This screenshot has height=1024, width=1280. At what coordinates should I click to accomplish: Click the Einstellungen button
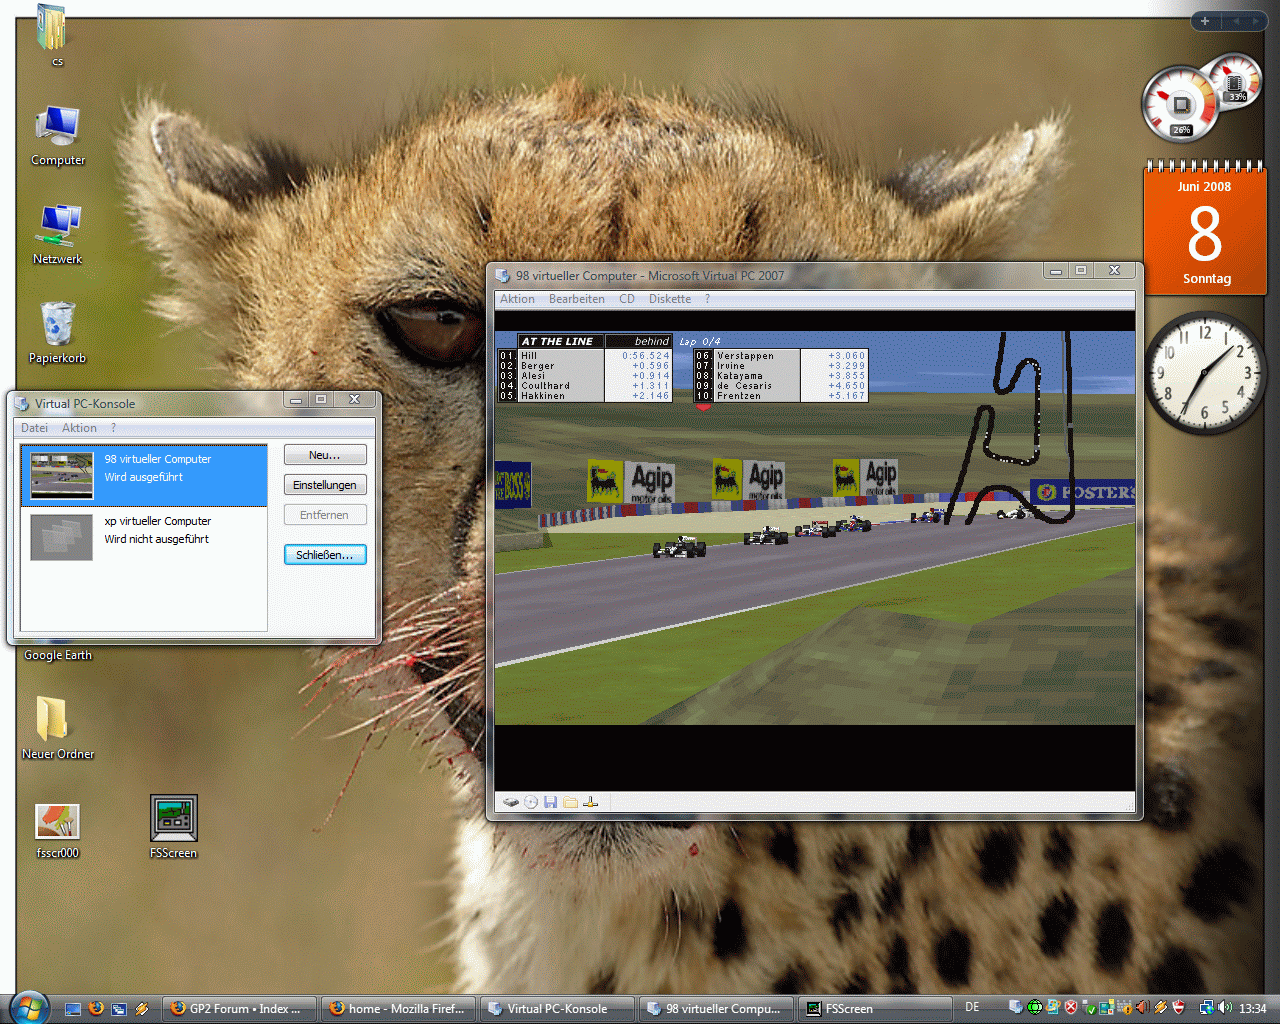[x=324, y=485]
